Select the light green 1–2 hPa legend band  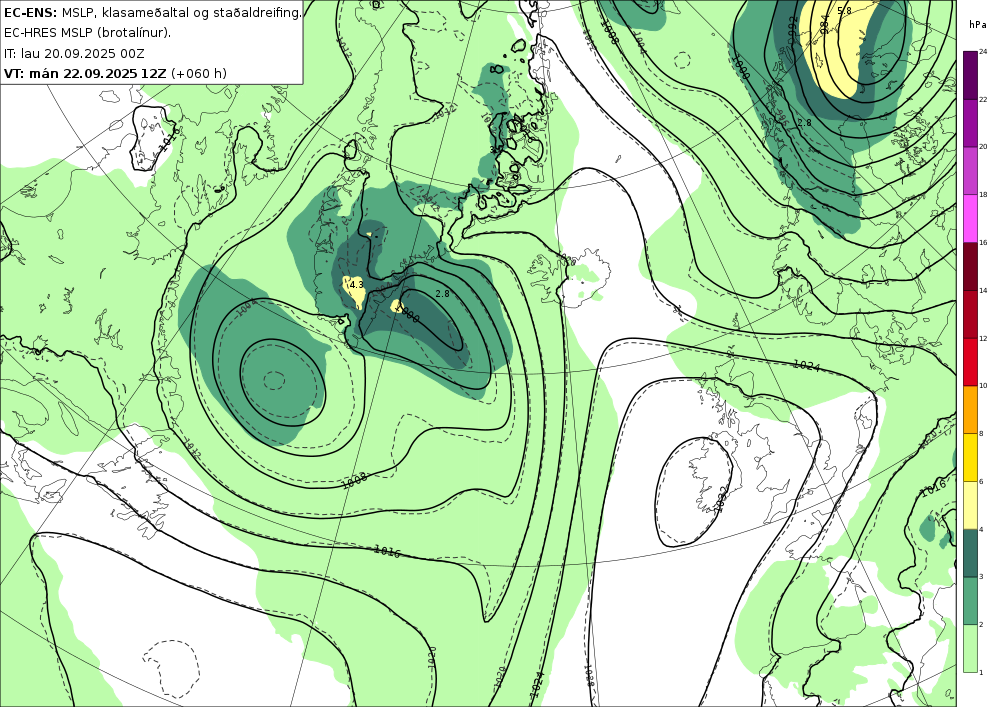click(970, 648)
